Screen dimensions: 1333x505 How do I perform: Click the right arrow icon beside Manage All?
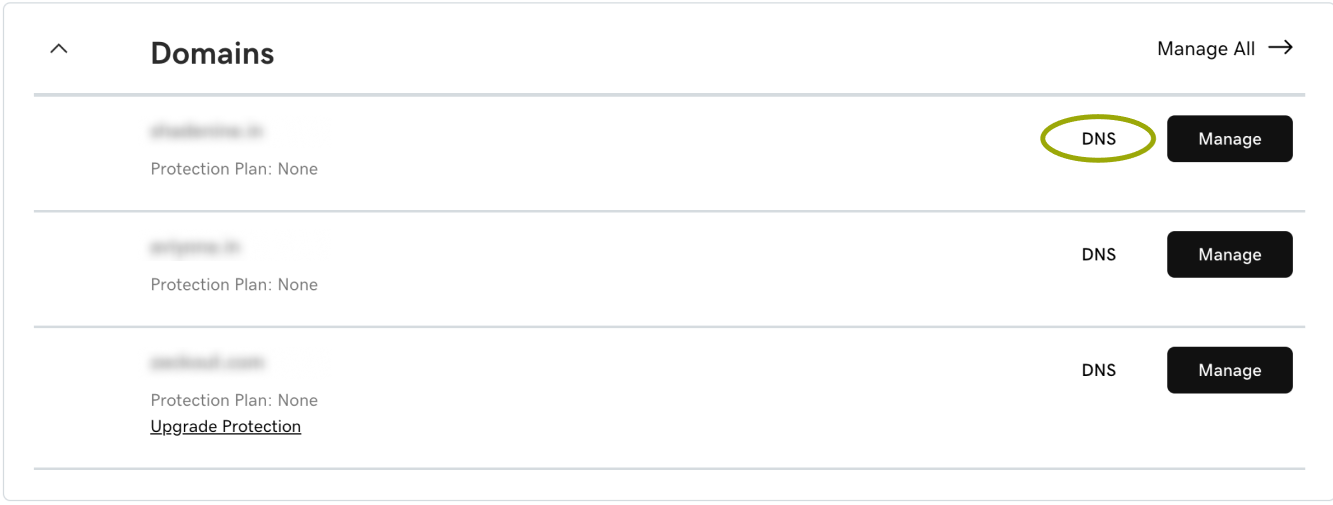[x=1280, y=48]
